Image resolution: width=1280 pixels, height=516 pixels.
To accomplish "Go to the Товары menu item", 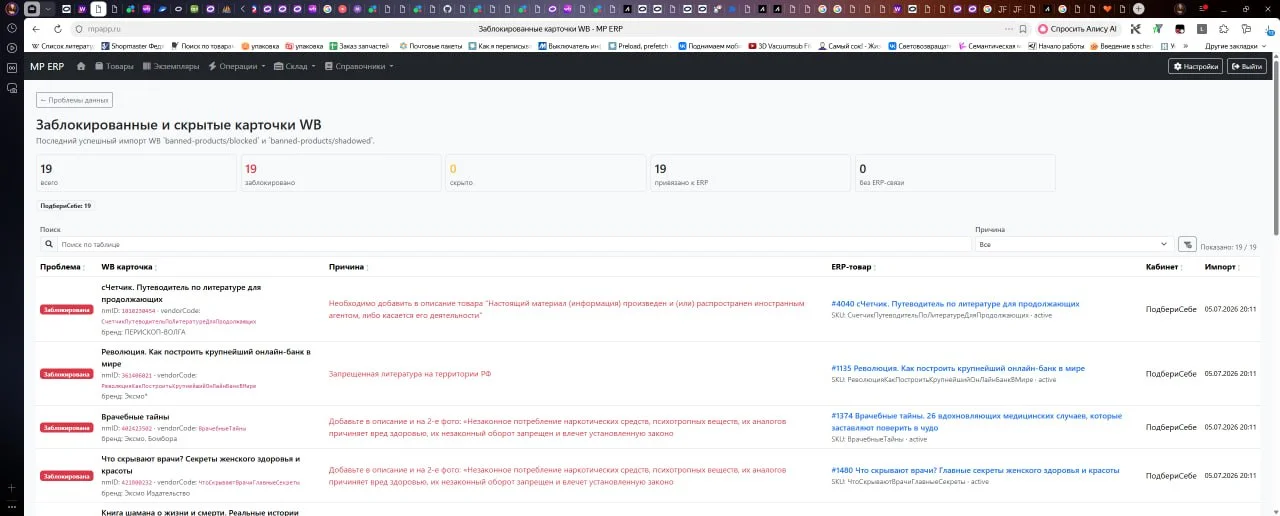I will tap(113, 66).
